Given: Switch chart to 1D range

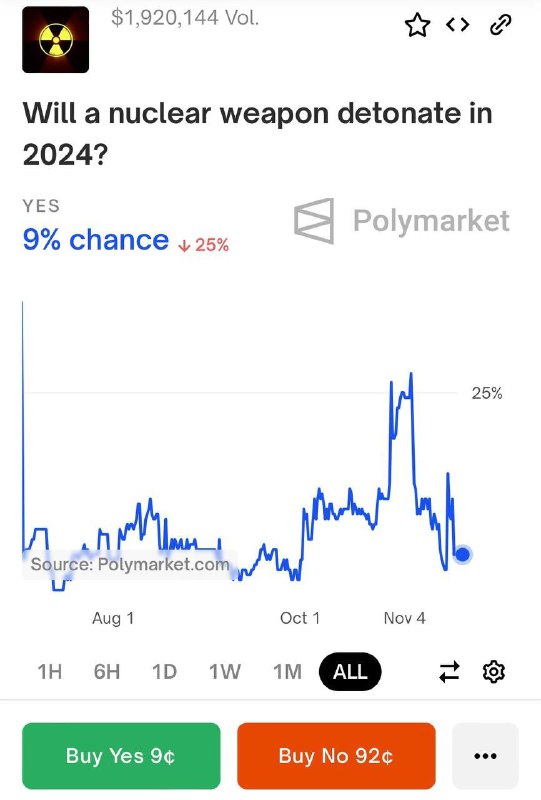Looking at the screenshot, I should pos(164,671).
